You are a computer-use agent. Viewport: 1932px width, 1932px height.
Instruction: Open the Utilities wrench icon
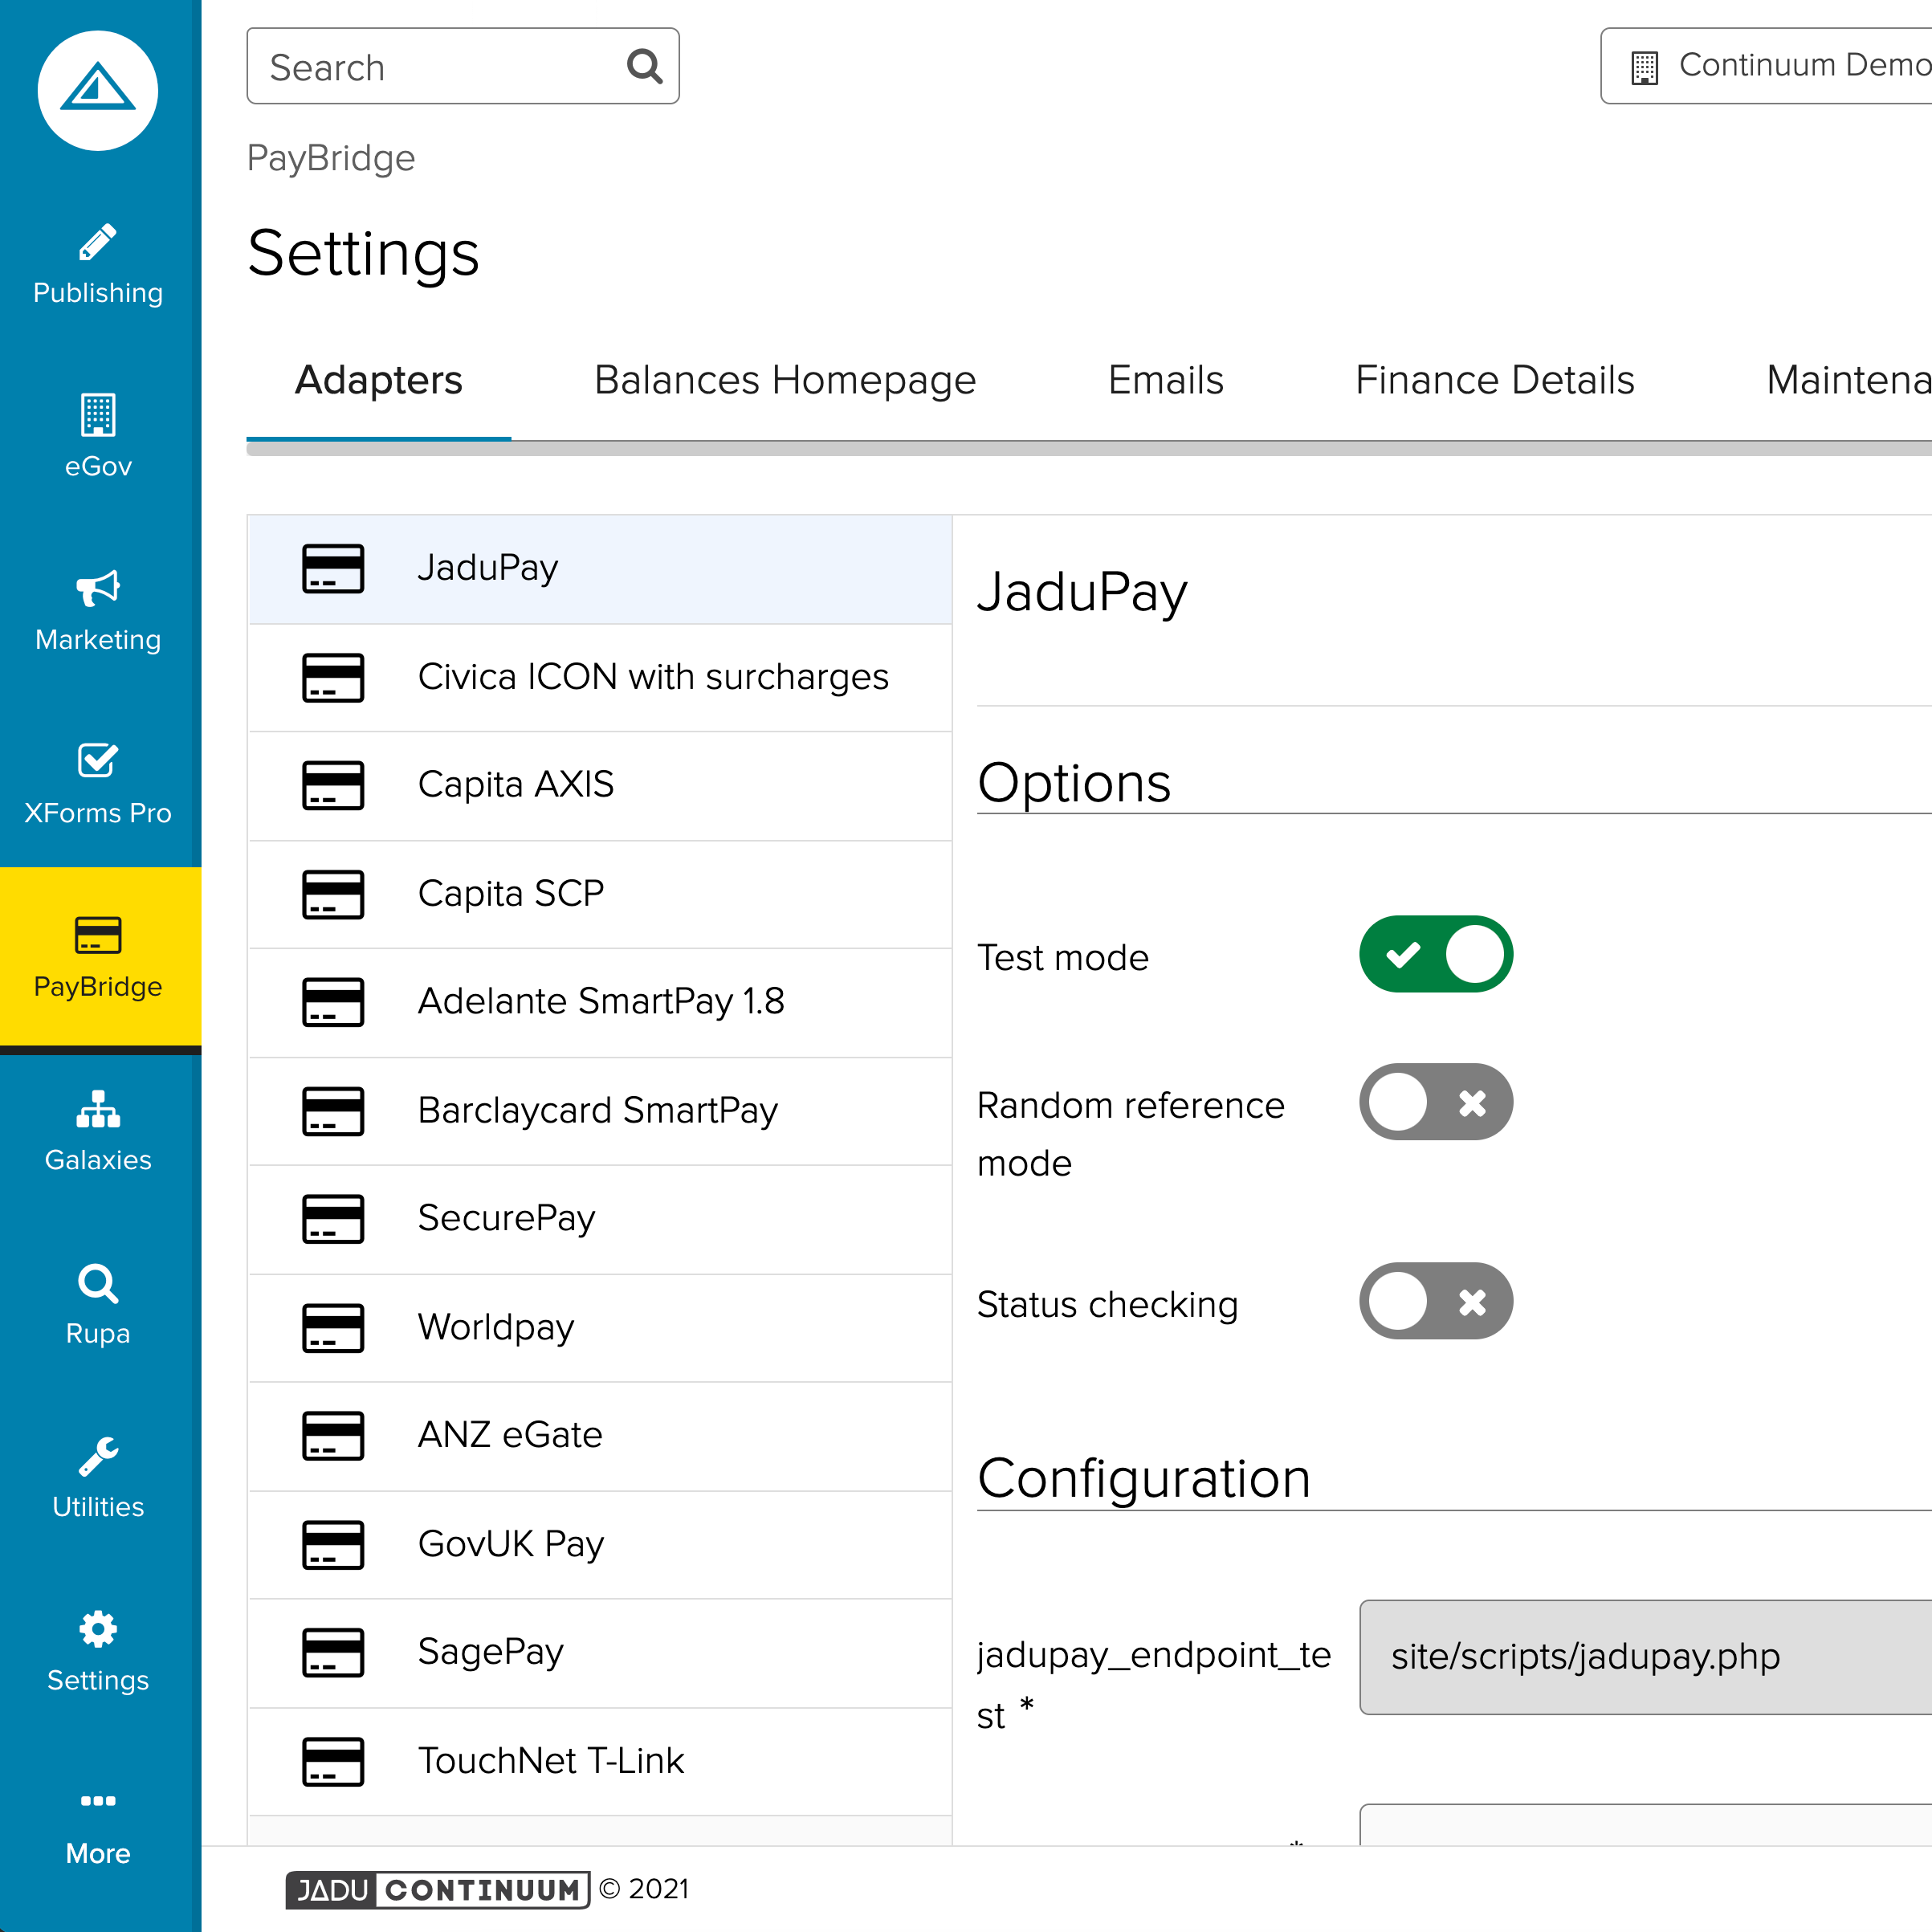point(98,1456)
